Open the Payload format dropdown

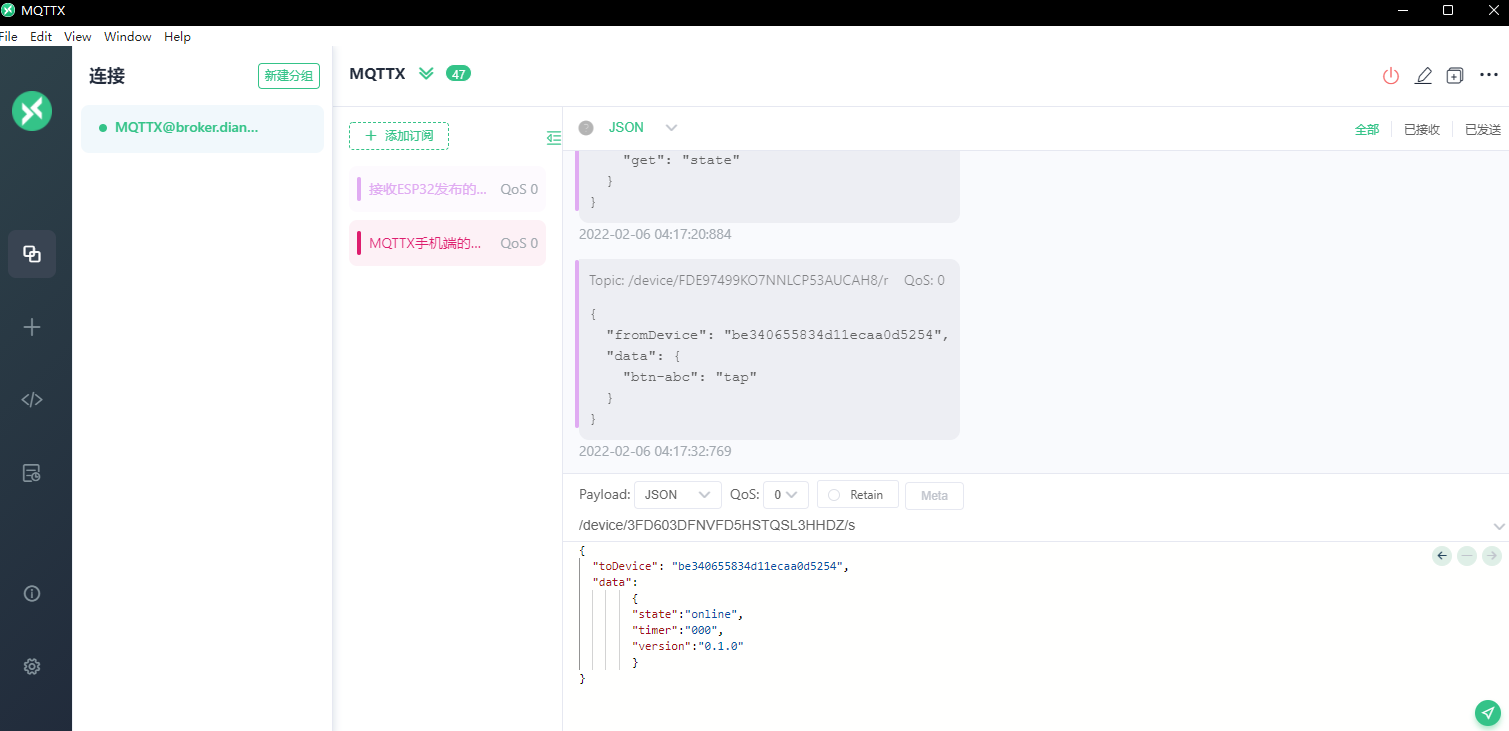pyautogui.click(x=678, y=494)
